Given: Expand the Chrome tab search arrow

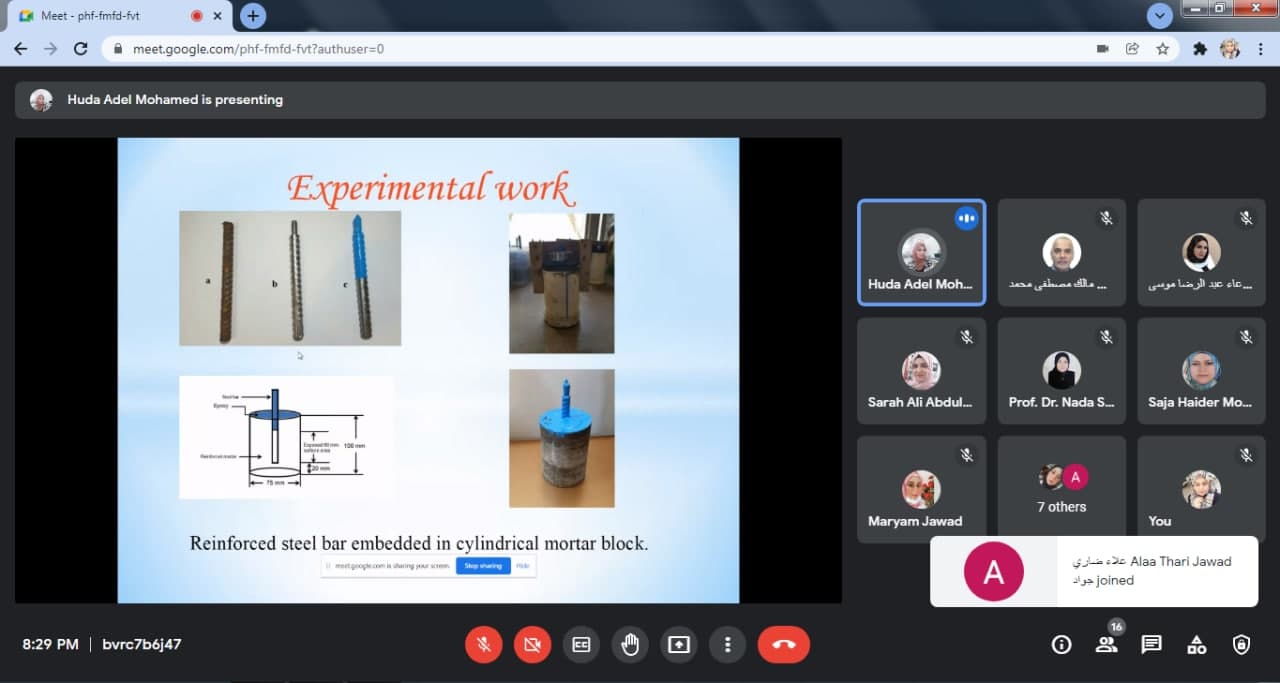Looking at the screenshot, I should (1159, 16).
